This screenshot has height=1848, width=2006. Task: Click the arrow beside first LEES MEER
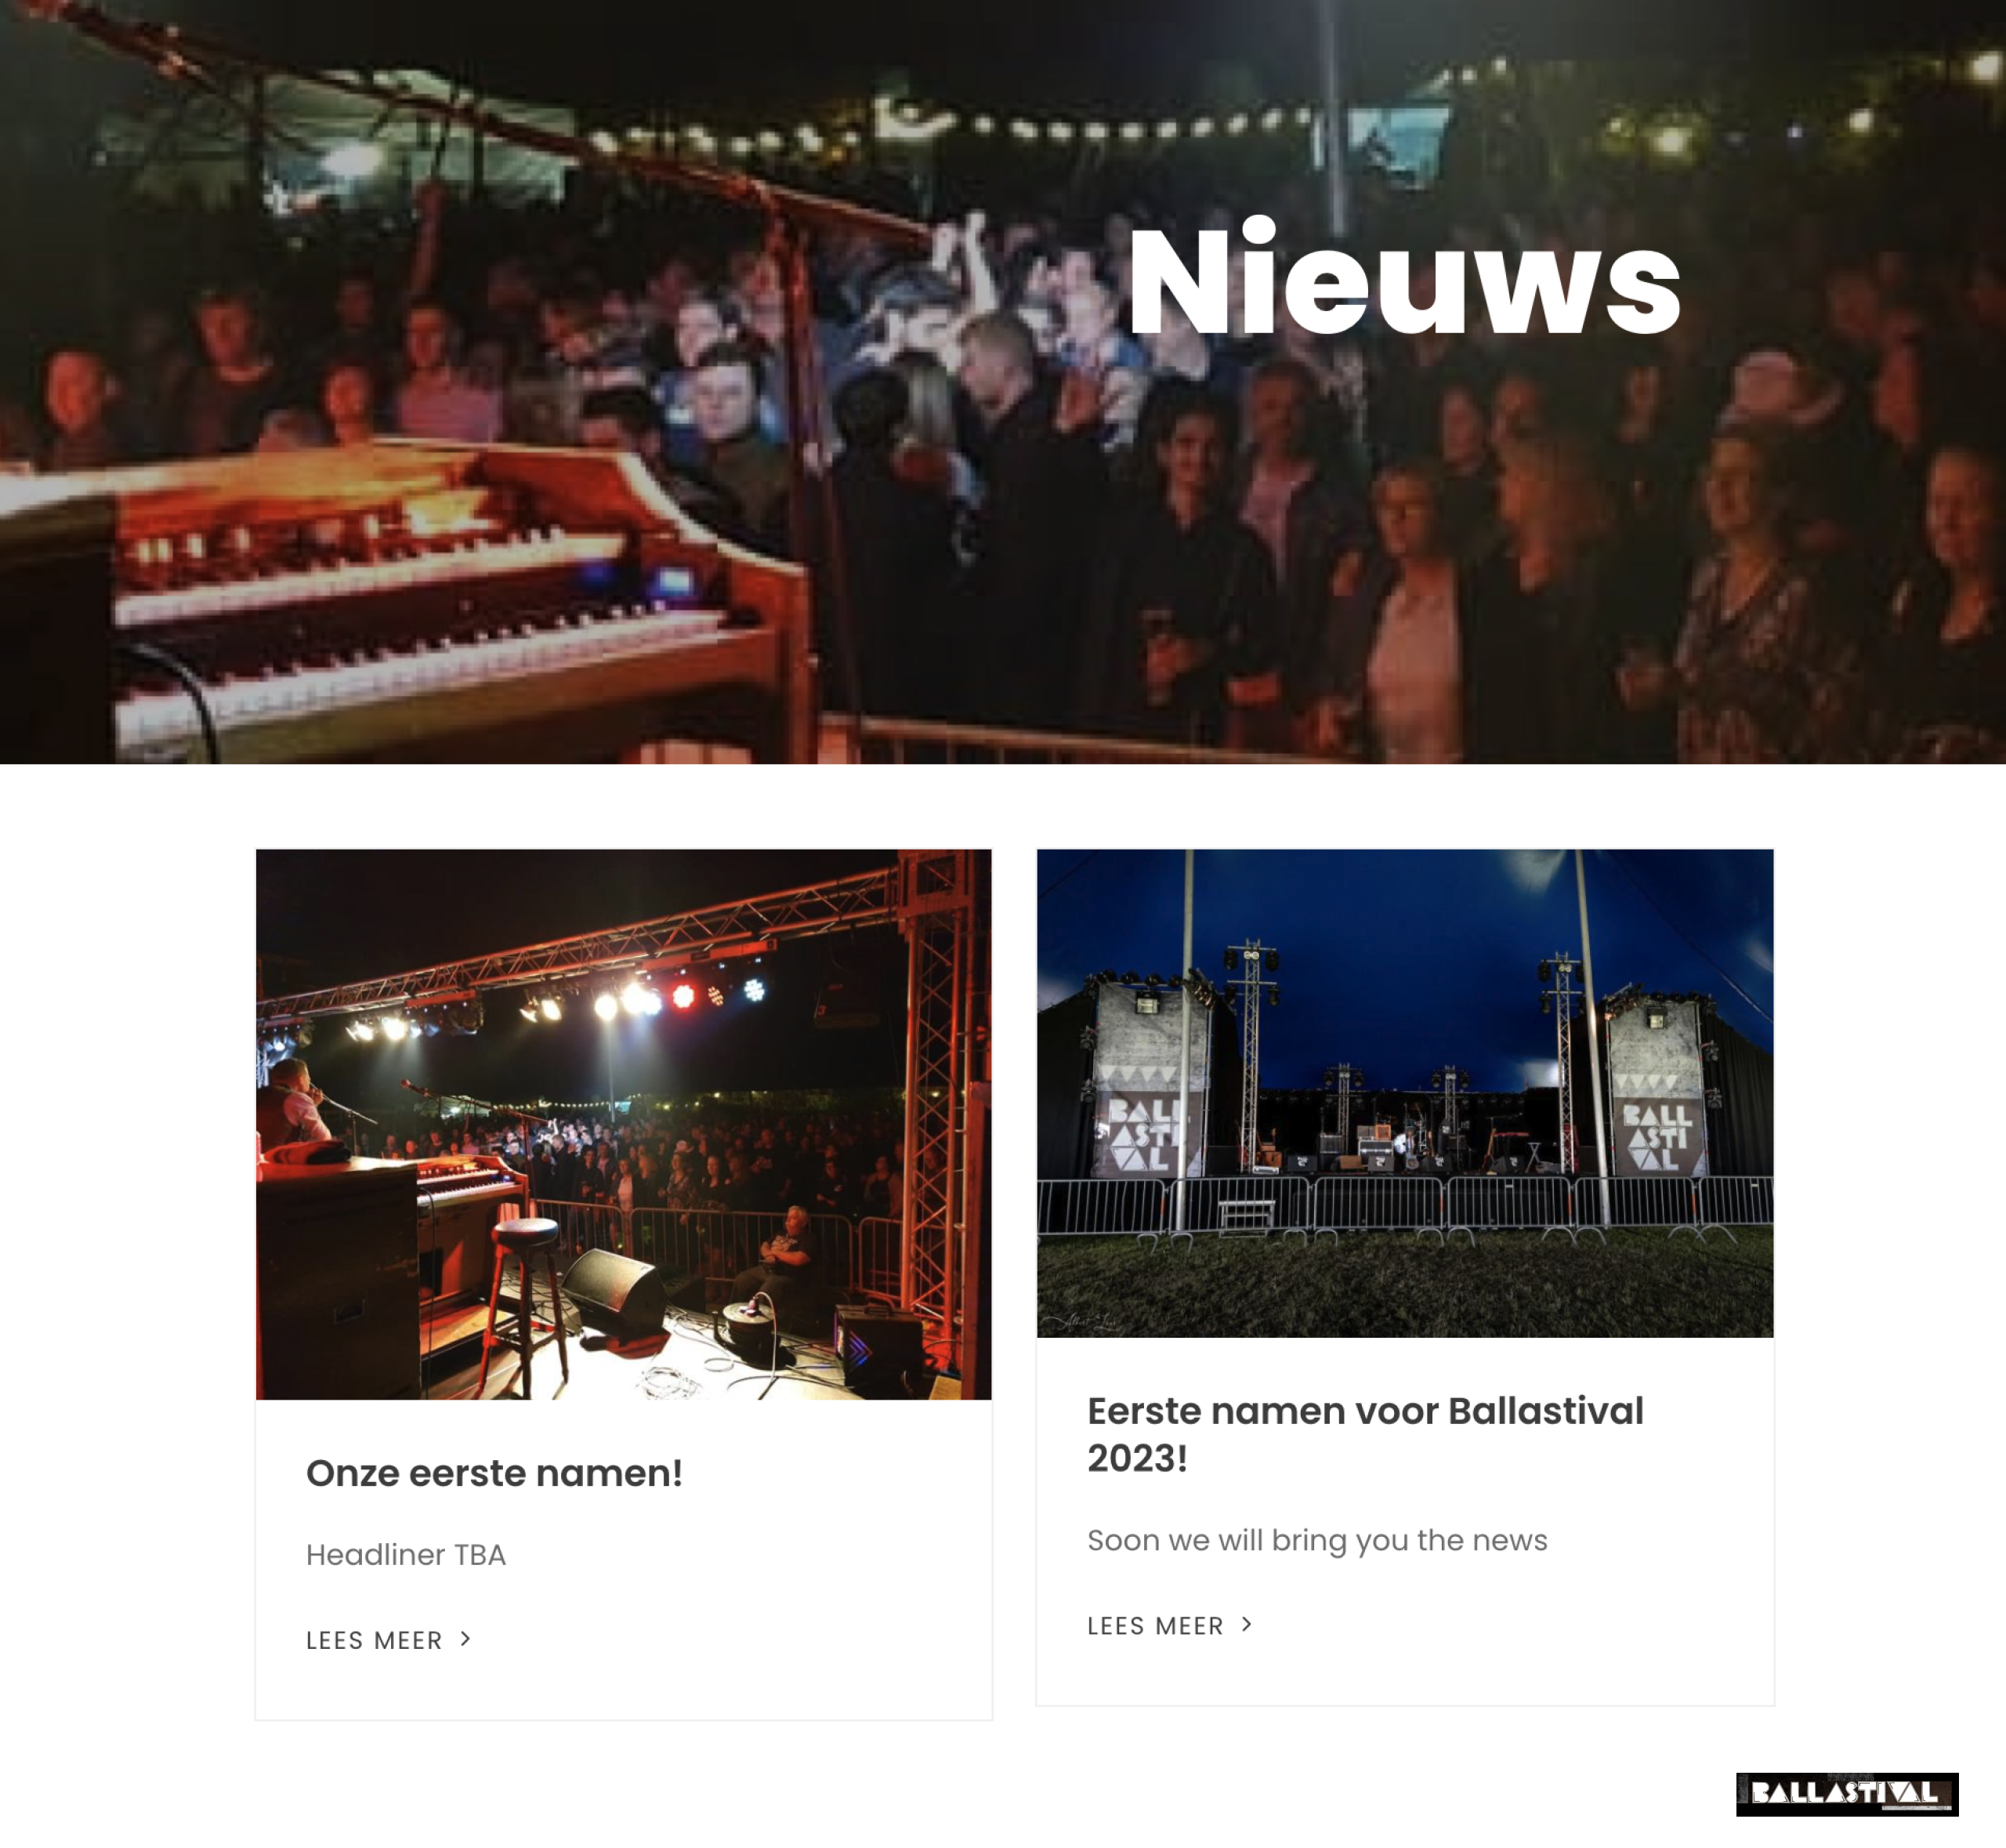pyautogui.click(x=465, y=1639)
